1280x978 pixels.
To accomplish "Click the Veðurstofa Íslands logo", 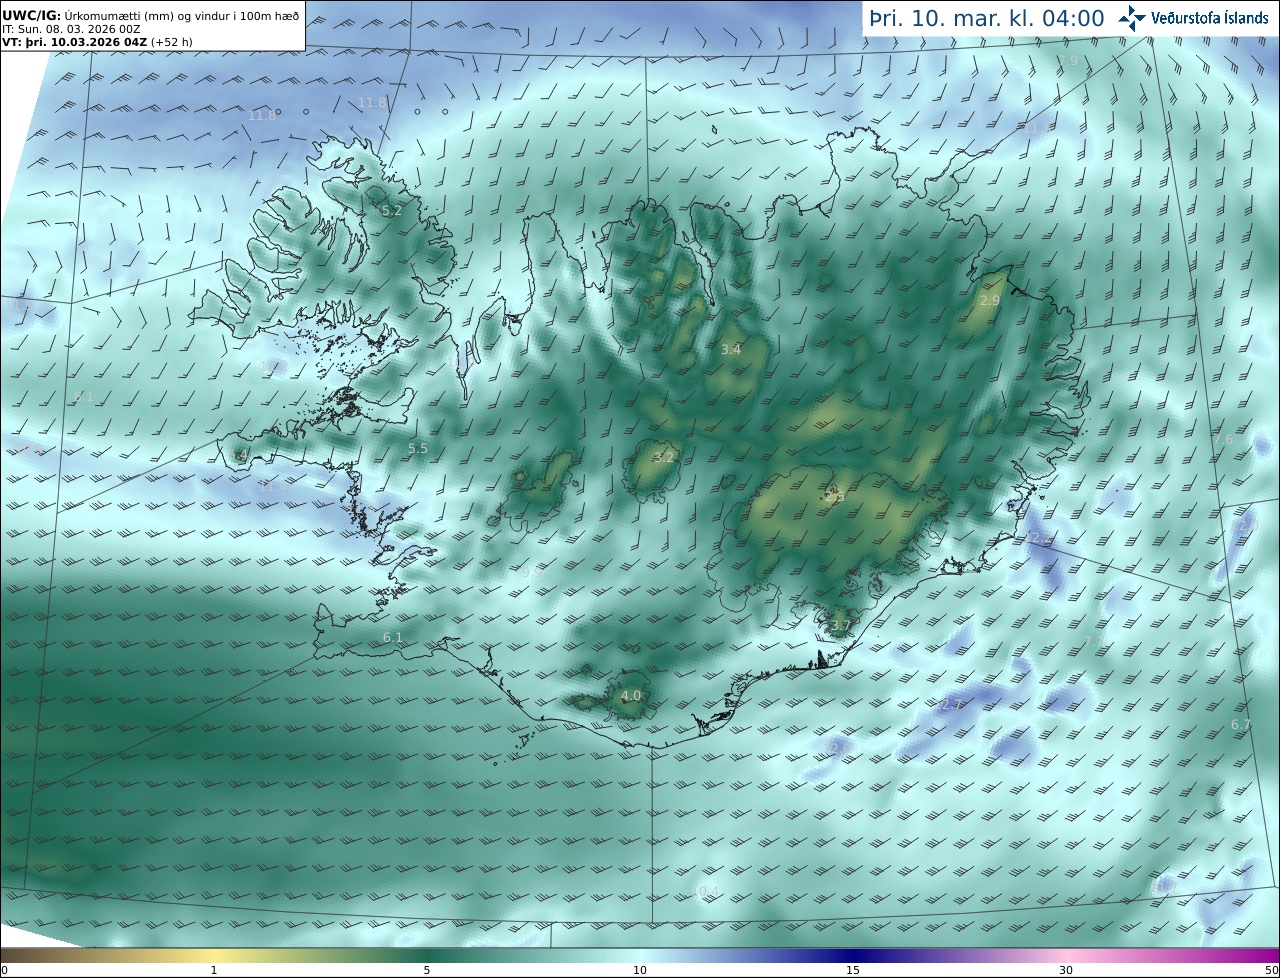I will (1193, 18).
